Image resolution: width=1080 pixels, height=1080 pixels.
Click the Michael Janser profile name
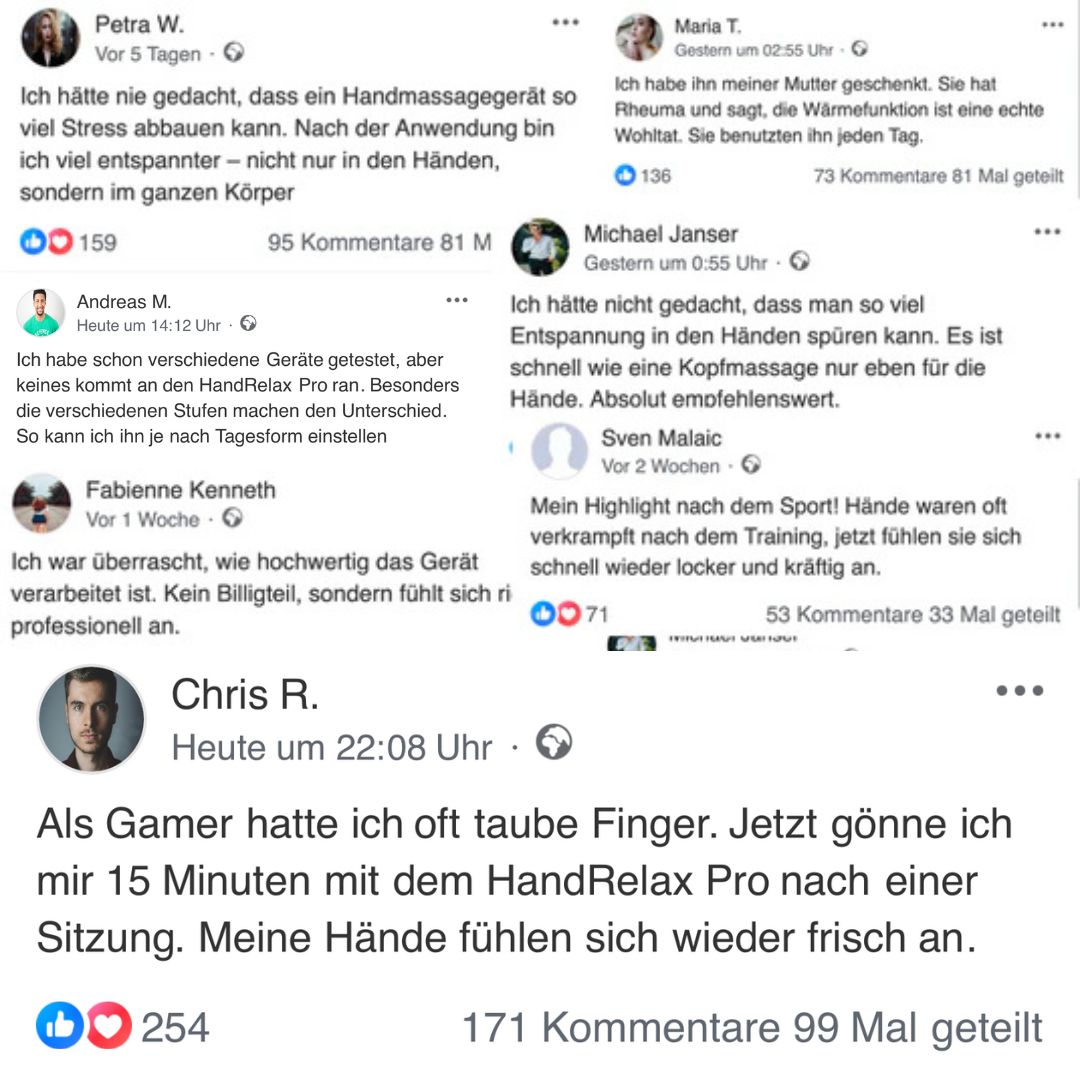click(x=661, y=234)
